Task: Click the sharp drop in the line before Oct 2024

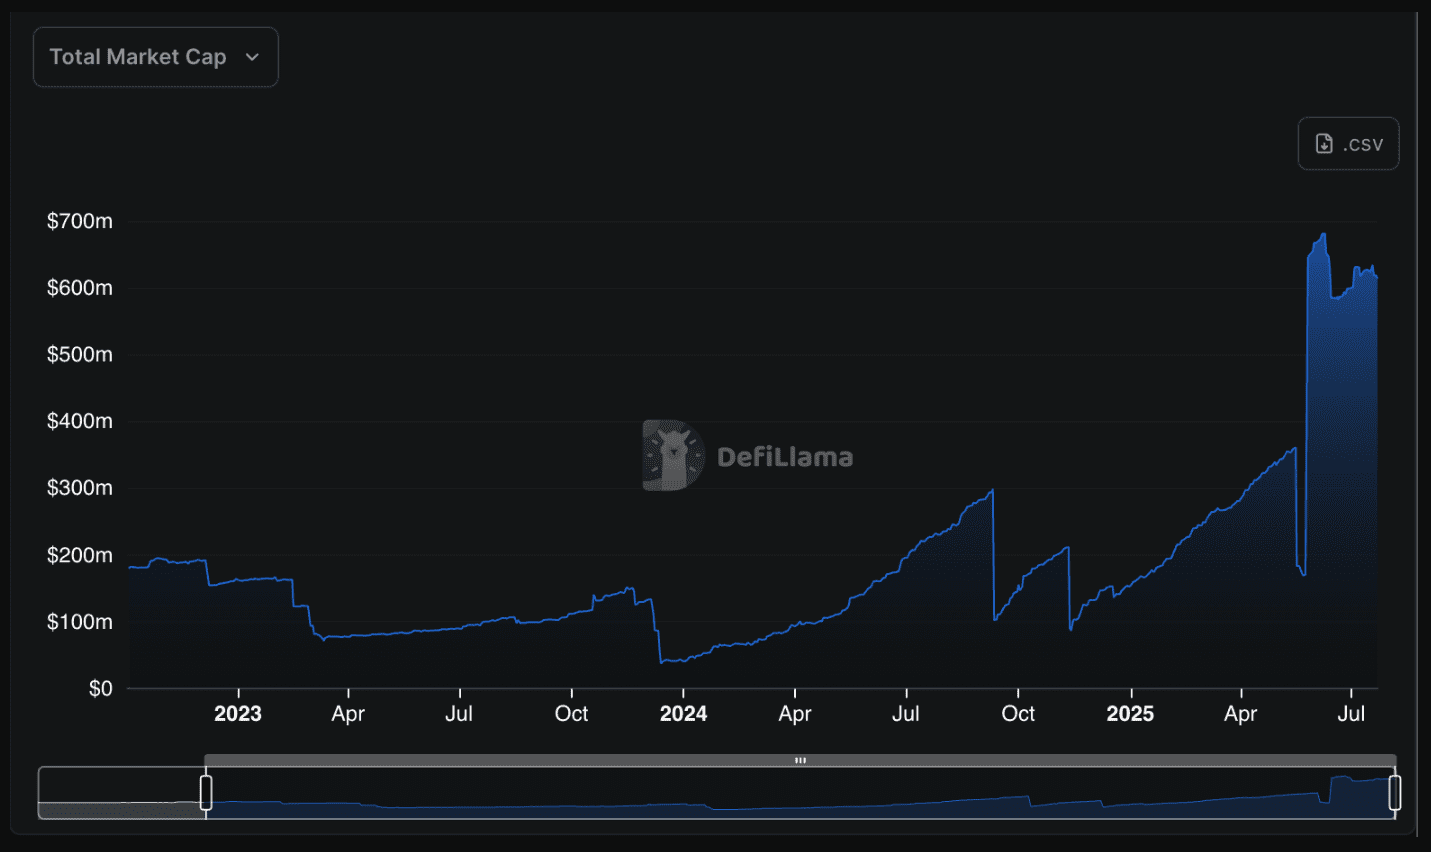Action: (994, 555)
